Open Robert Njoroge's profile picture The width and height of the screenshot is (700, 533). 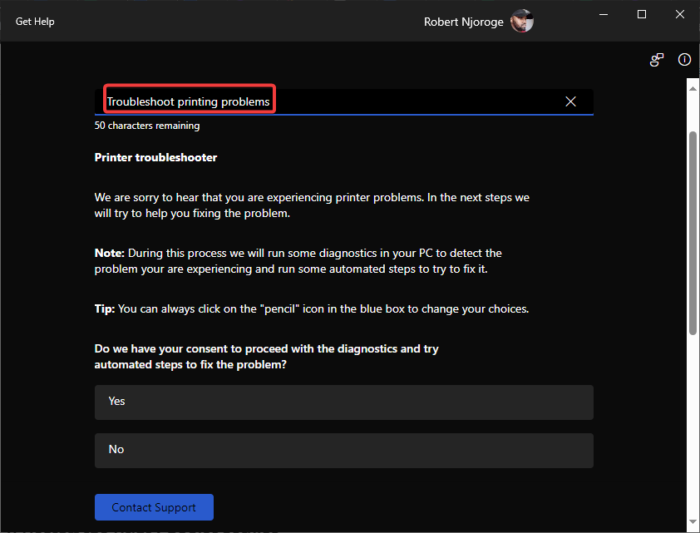[521, 21]
